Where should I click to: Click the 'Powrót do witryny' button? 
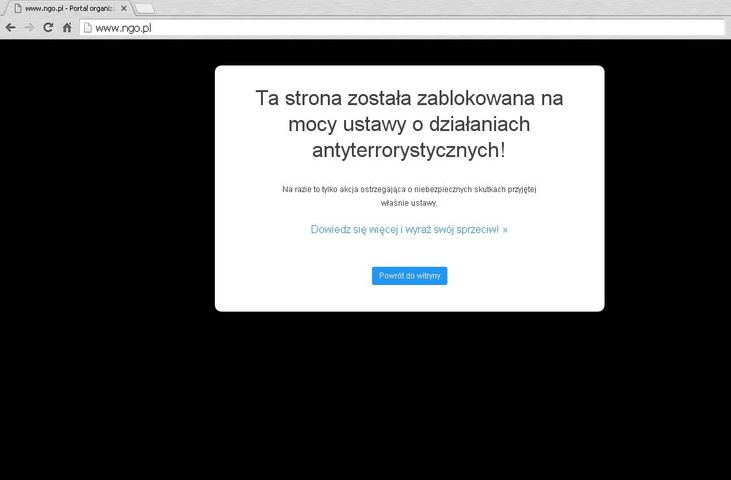pyautogui.click(x=409, y=276)
